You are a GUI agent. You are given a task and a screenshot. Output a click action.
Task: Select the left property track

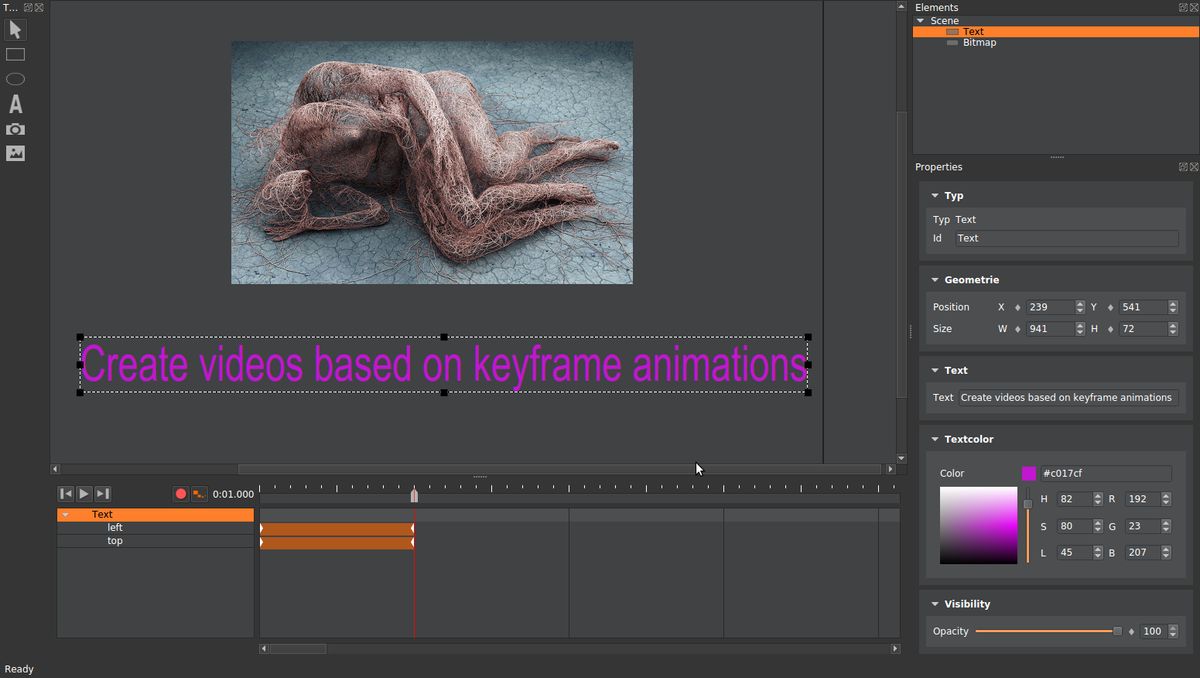[x=114, y=527]
